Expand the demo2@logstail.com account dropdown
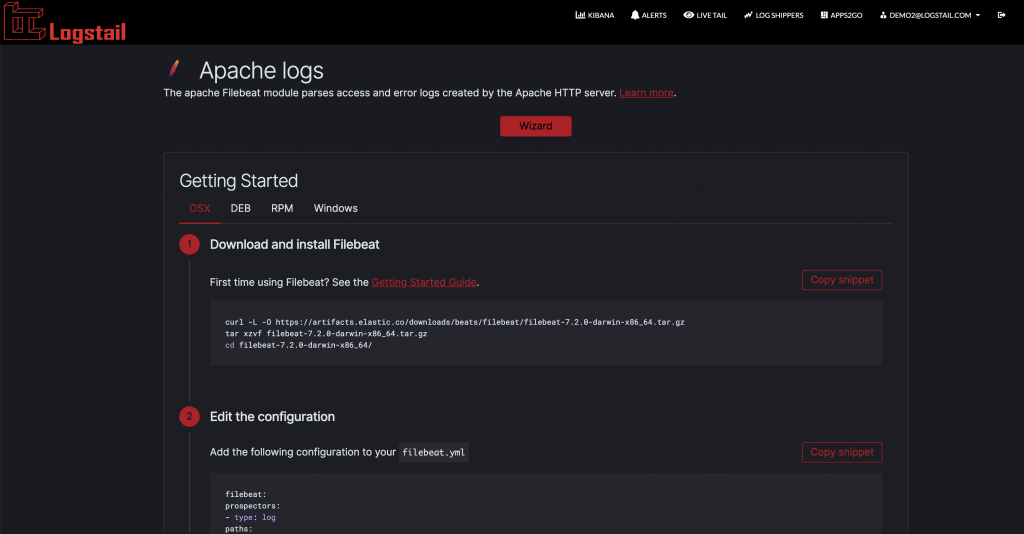Image resolution: width=1024 pixels, height=534 pixels. 930,16
